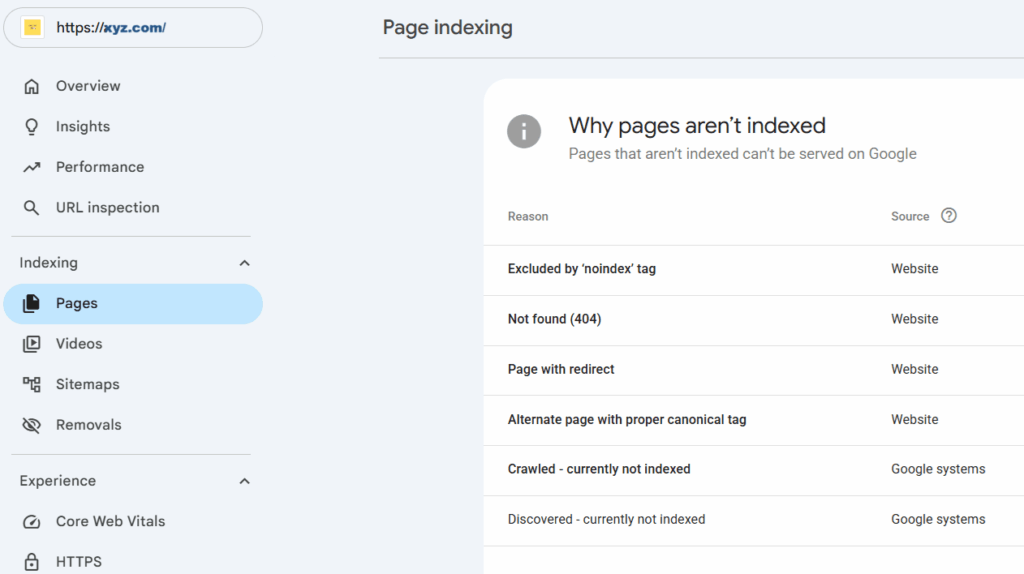Viewport: 1024px width, 574px height.
Task: Click the URL inspection magnifier icon
Action: point(31,208)
